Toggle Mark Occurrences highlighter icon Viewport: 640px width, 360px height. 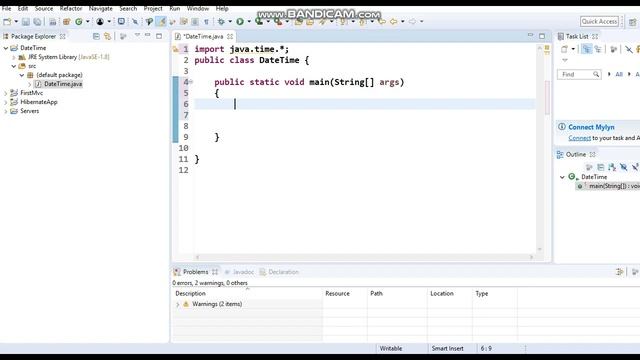(x=162, y=22)
